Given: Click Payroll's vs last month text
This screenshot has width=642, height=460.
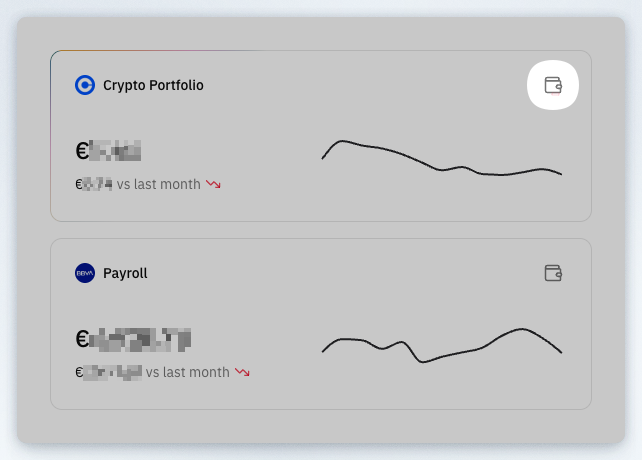Looking at the screenshot, I should (188, 372).
